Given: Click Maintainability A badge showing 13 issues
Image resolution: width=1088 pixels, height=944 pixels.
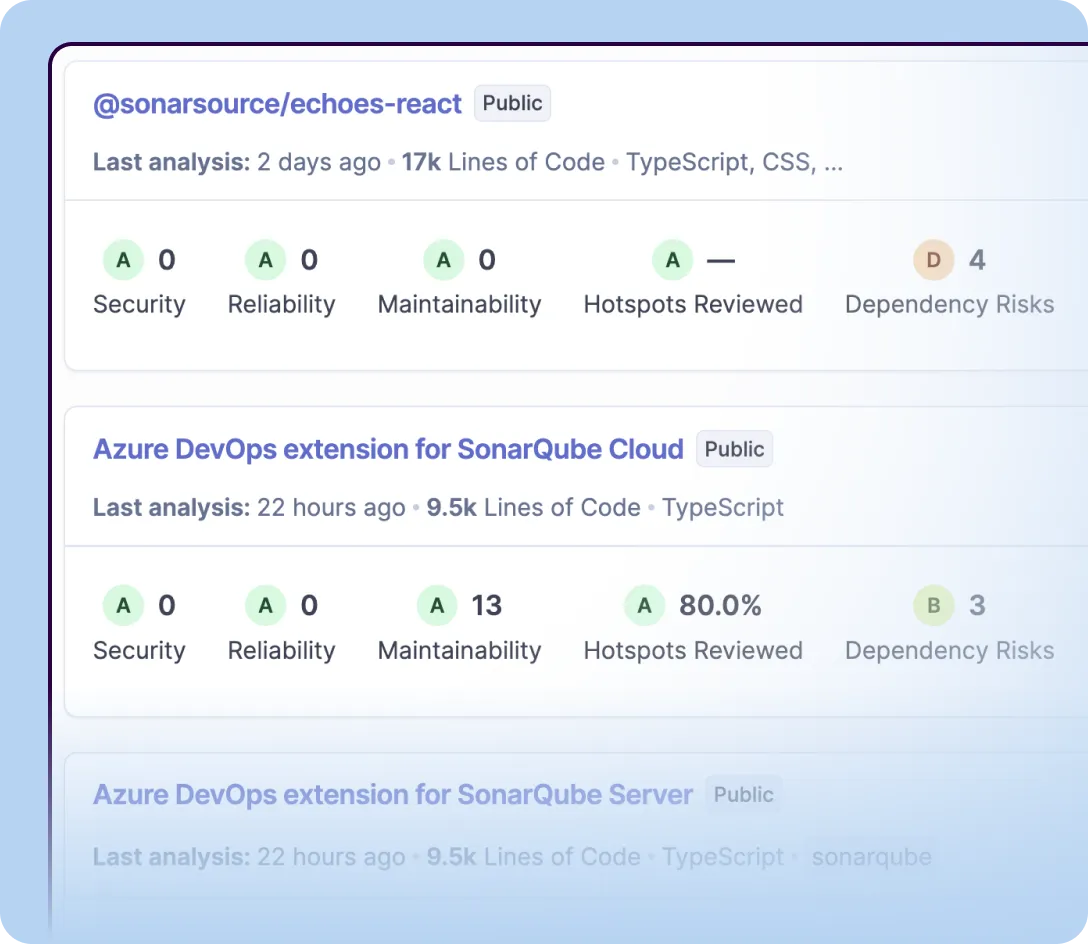Looking at the screenshot, I should click(436, 606).
